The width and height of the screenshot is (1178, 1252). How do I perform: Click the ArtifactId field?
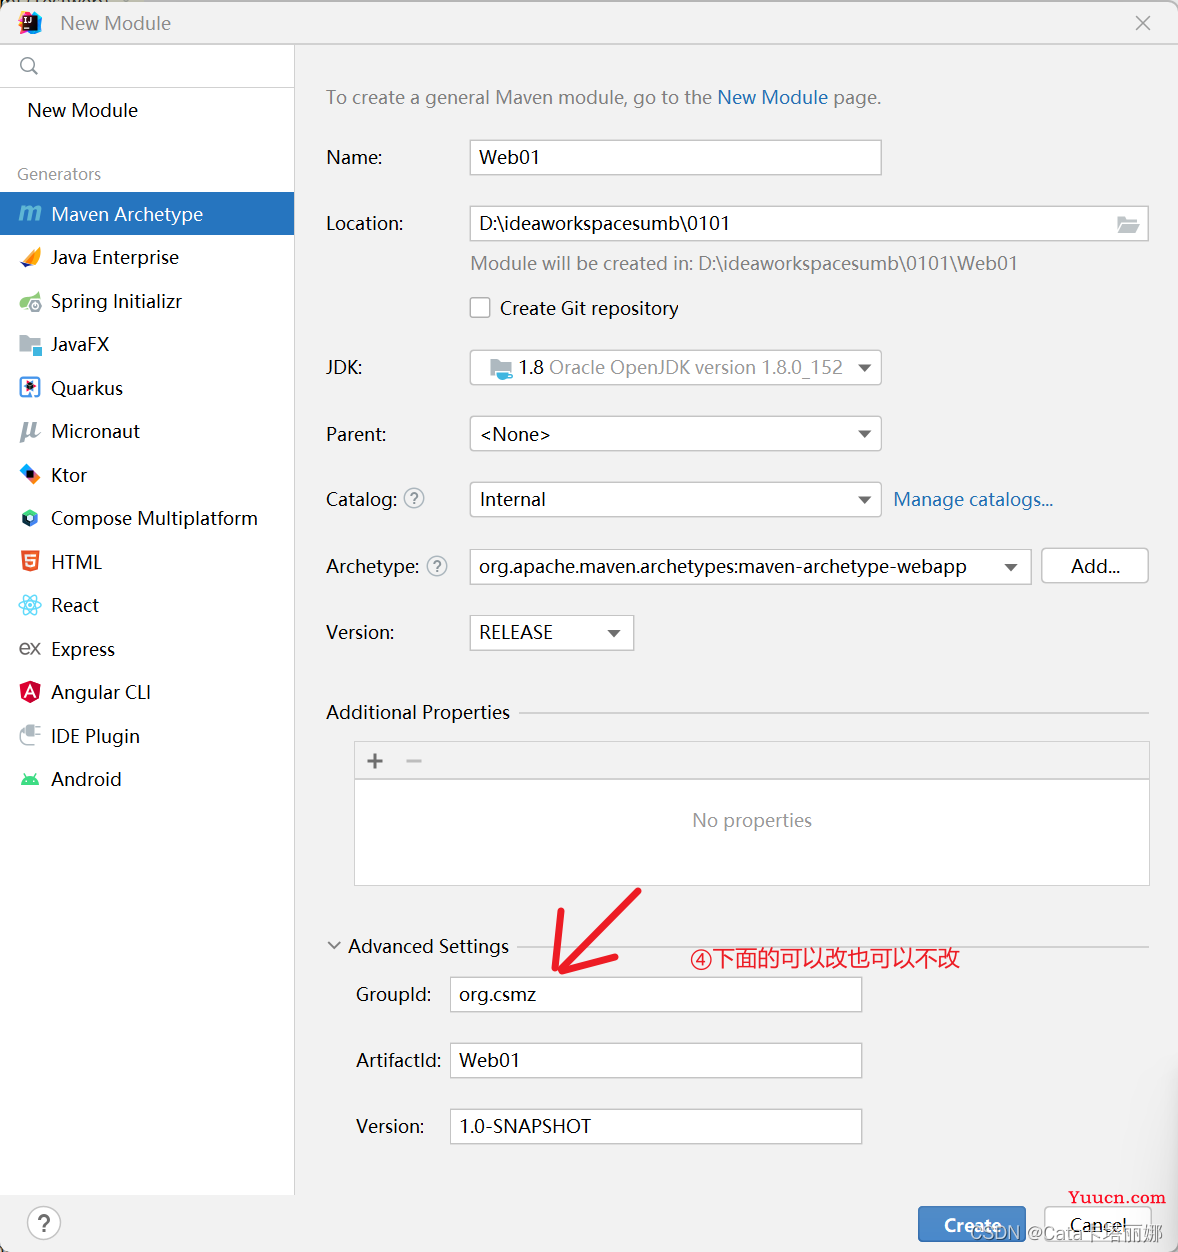656,1061
